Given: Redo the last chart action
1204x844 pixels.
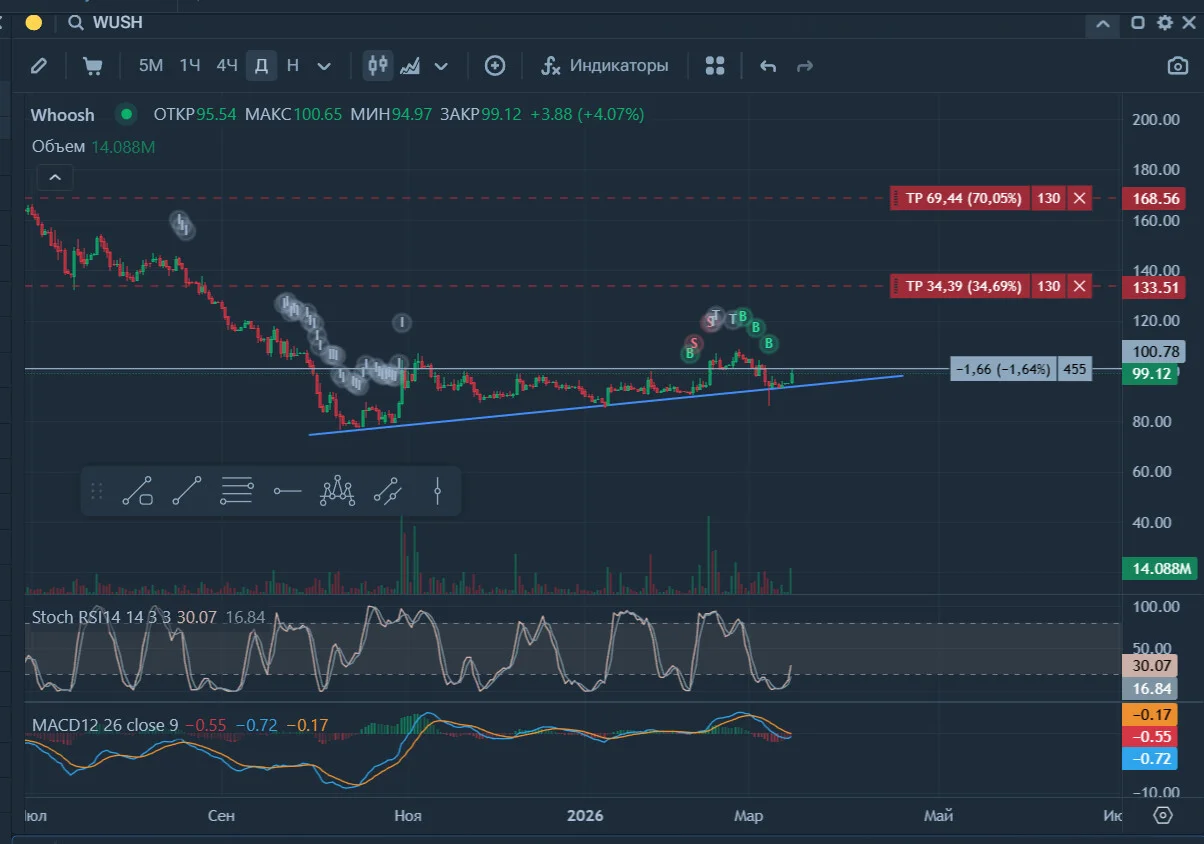Looking at the screenshot, I should [x=804, y=66].
